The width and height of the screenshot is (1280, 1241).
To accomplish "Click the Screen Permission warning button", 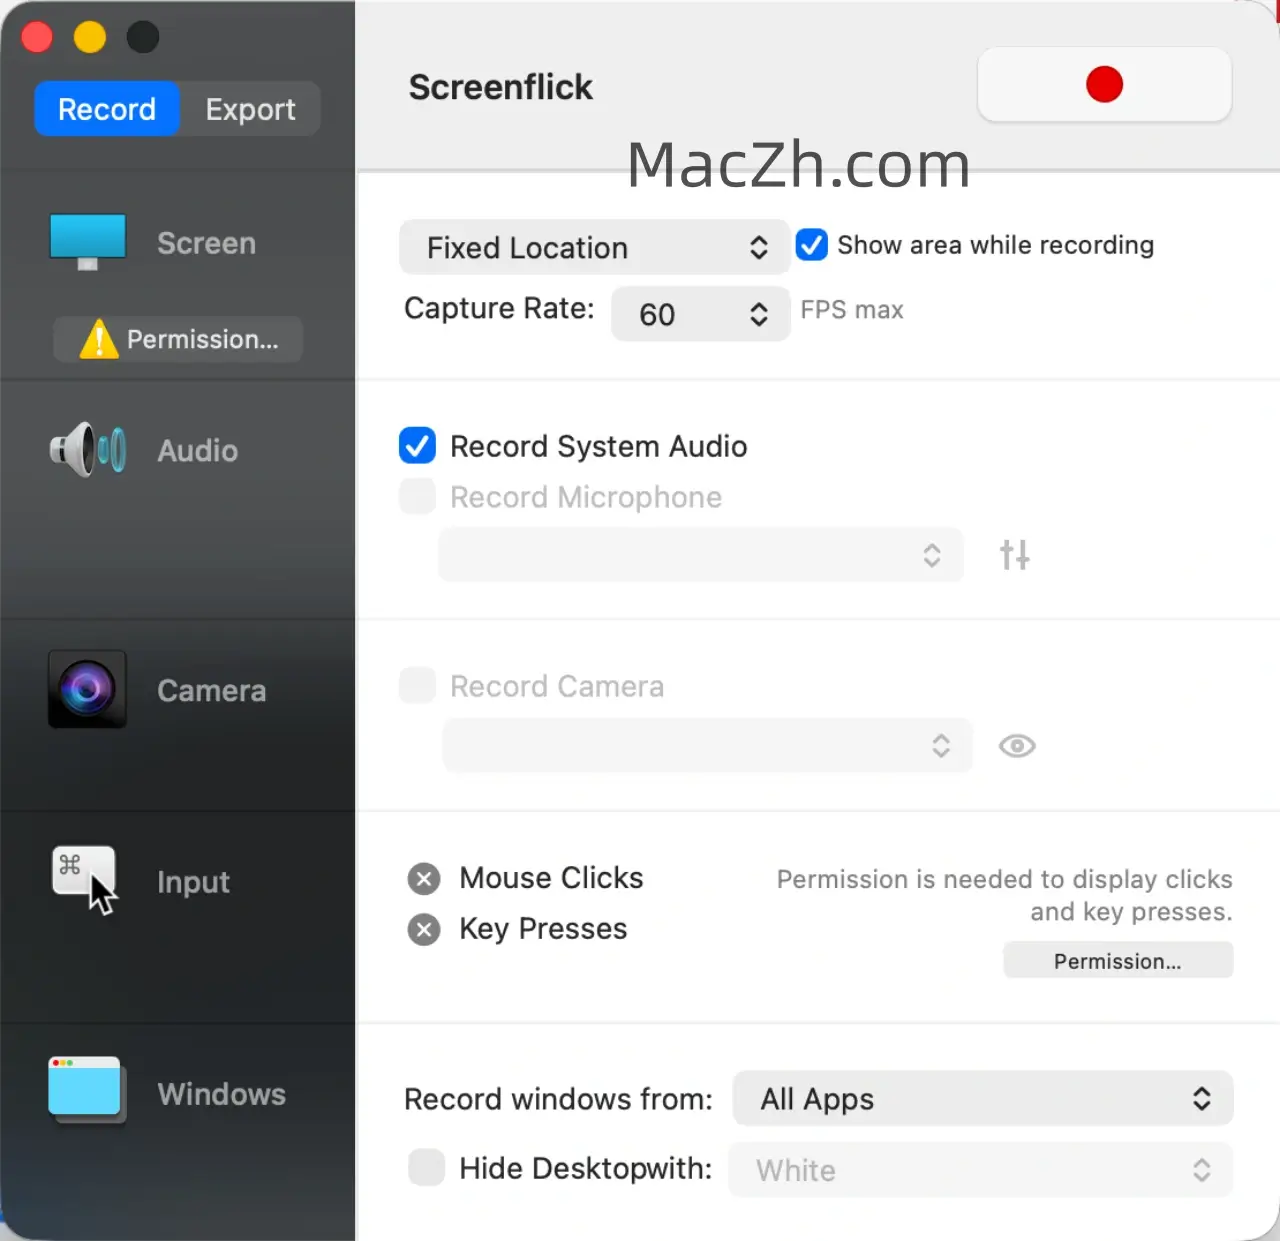I will pos(178,340).
